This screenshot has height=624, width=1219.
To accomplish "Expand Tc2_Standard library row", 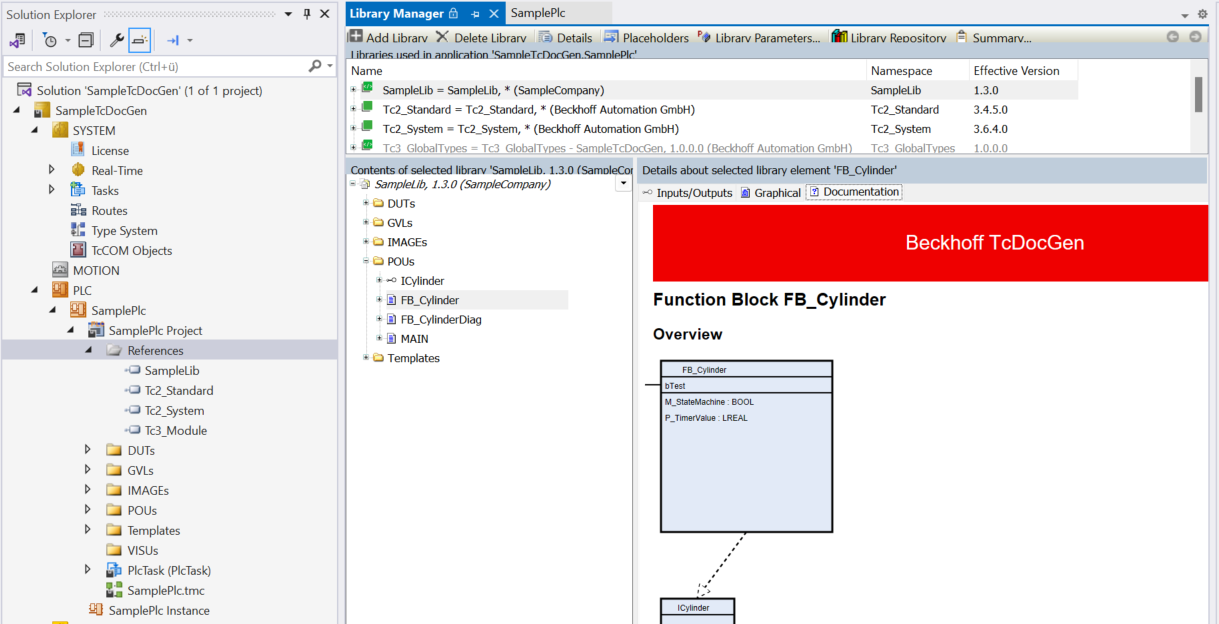I will pos(353,109).
